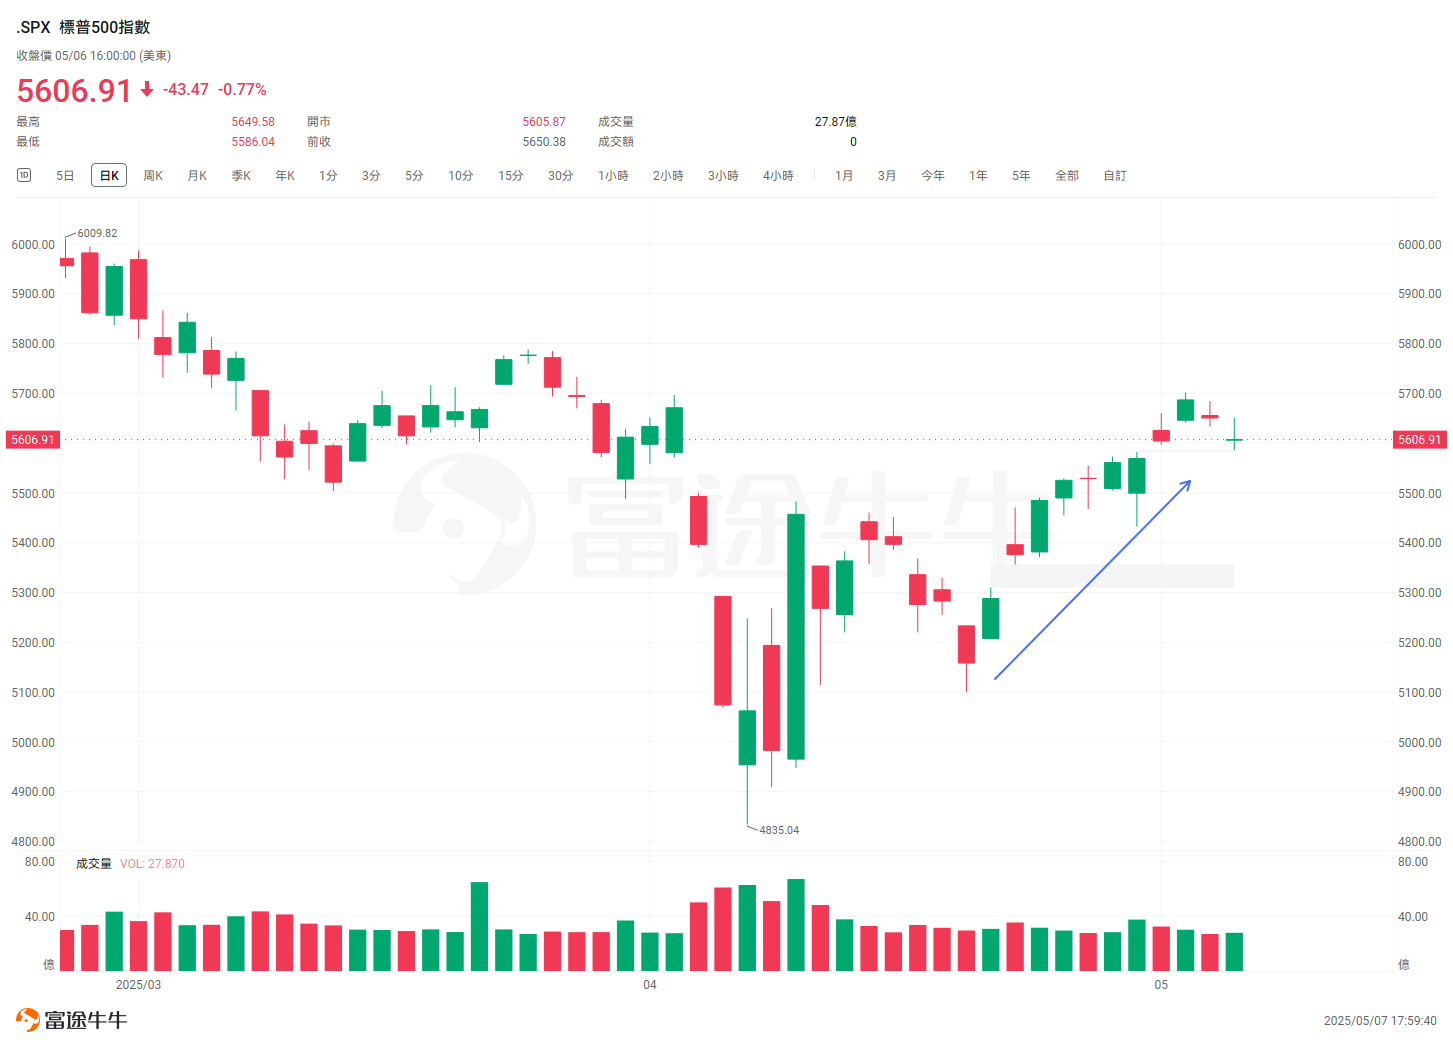This screenshot has height=1047, width=1453.
Task: Click the red down-arrow price change icon
Action: click(147, 89)
